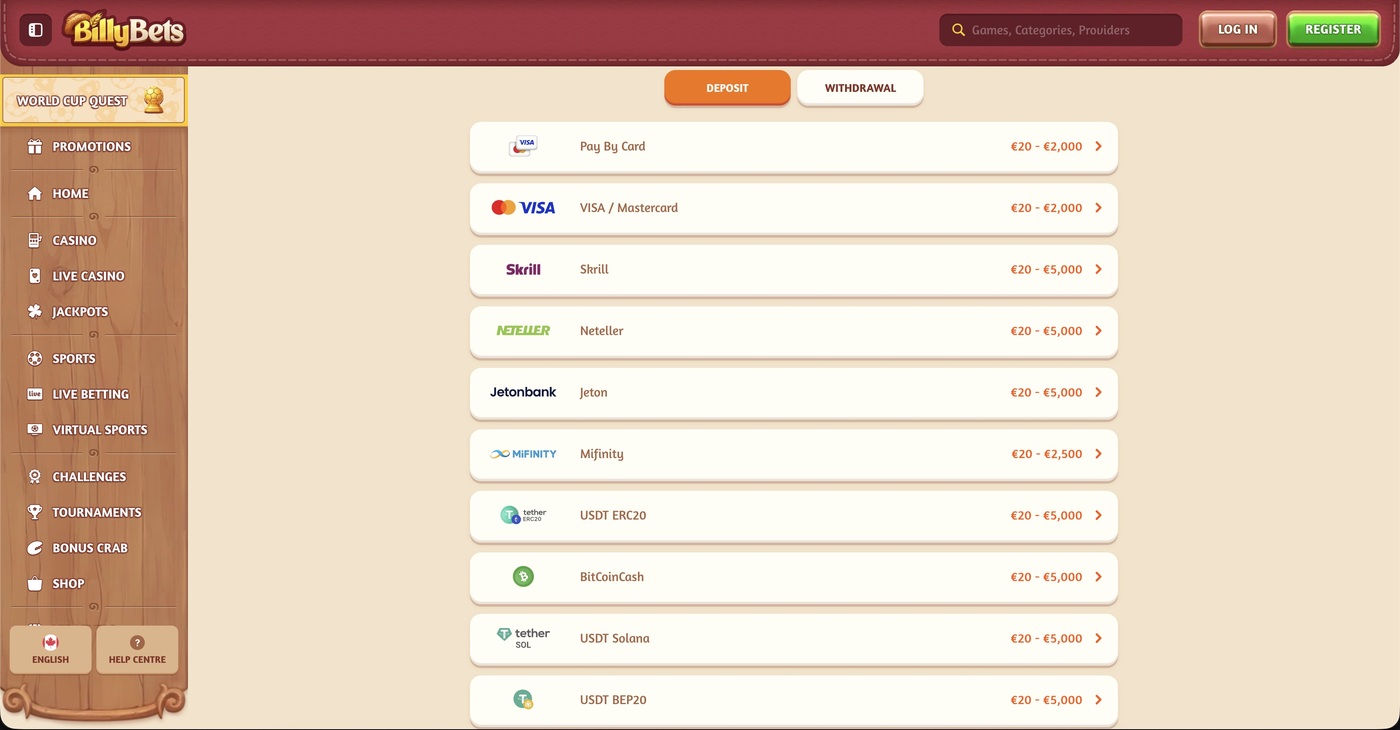
Task: Click the Shop bag icon
Action: (x=35, y=584)
